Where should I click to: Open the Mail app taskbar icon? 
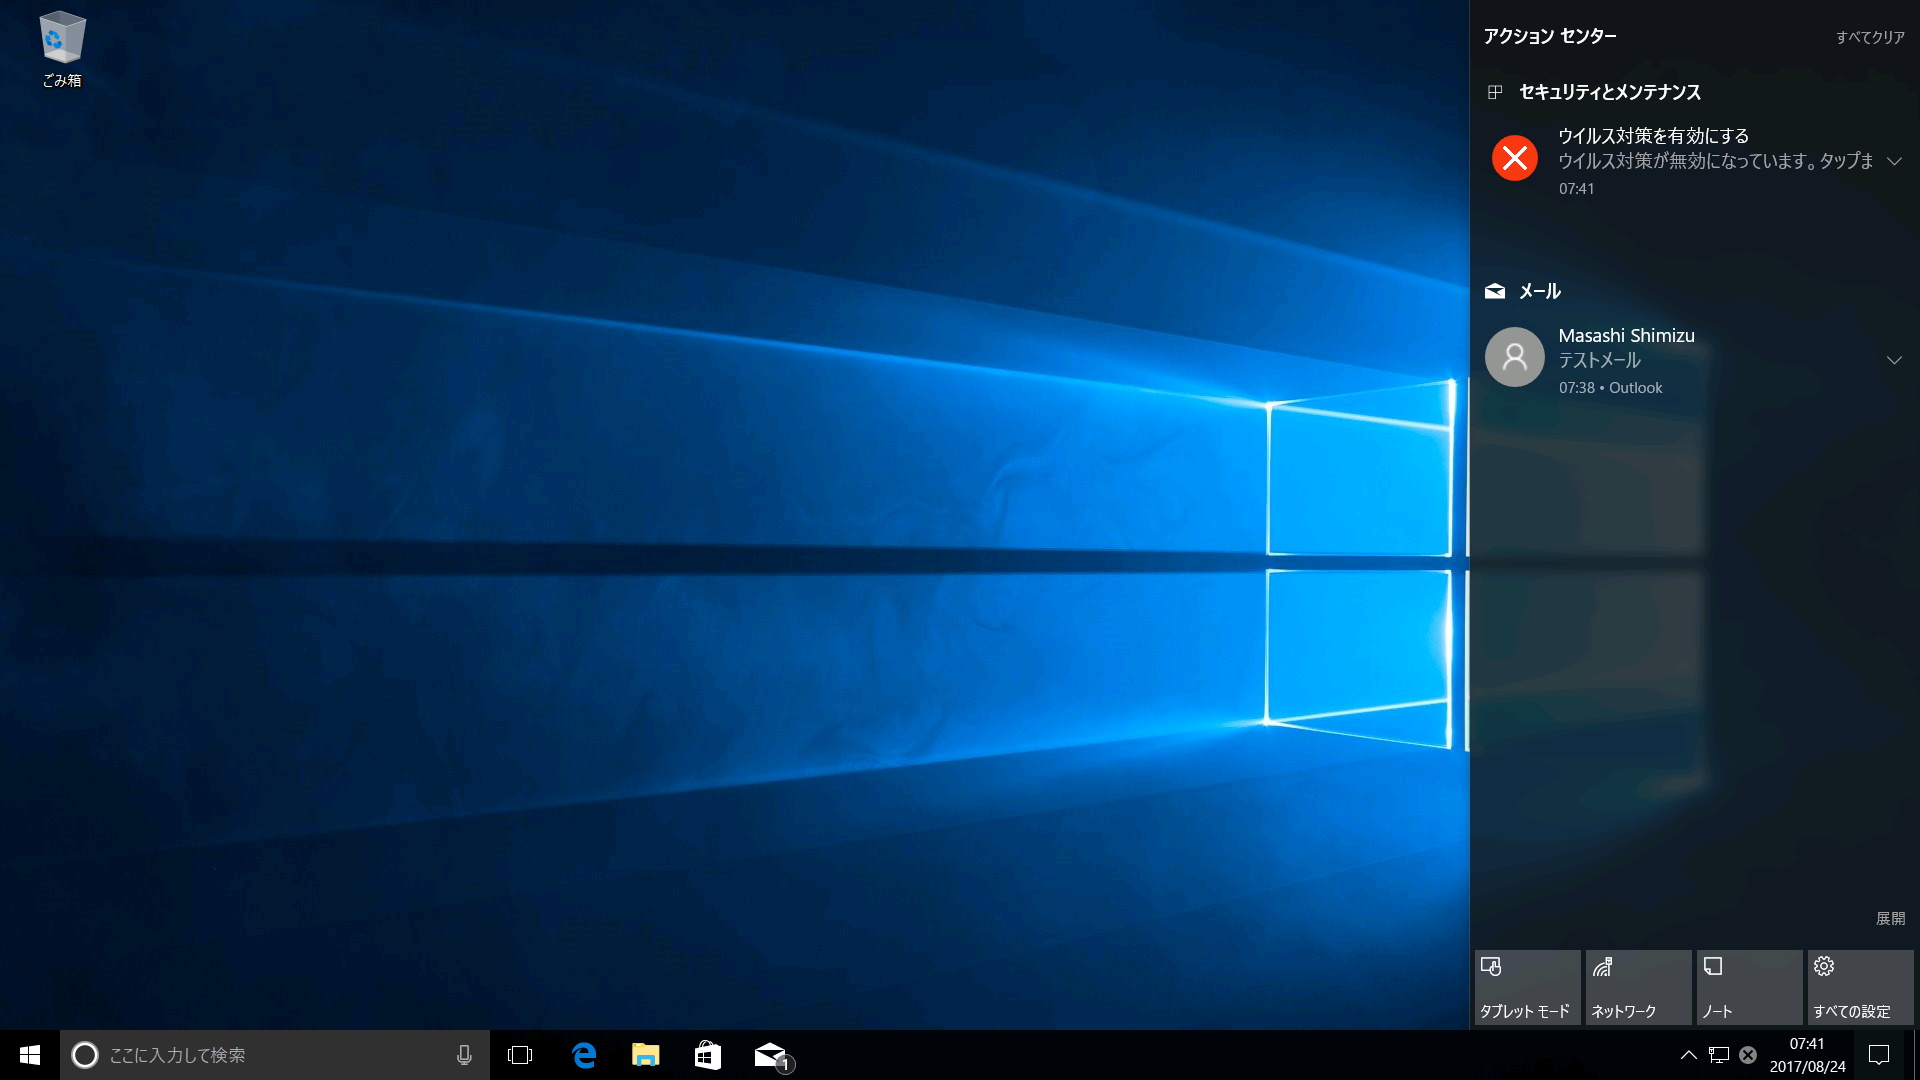click(x=770, y=1055)
